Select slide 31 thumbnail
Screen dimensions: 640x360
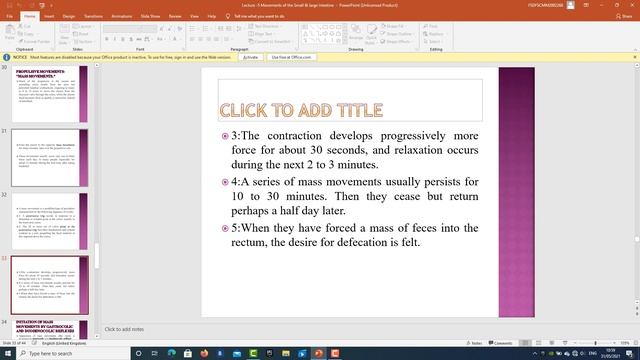[x=49, y=158]
